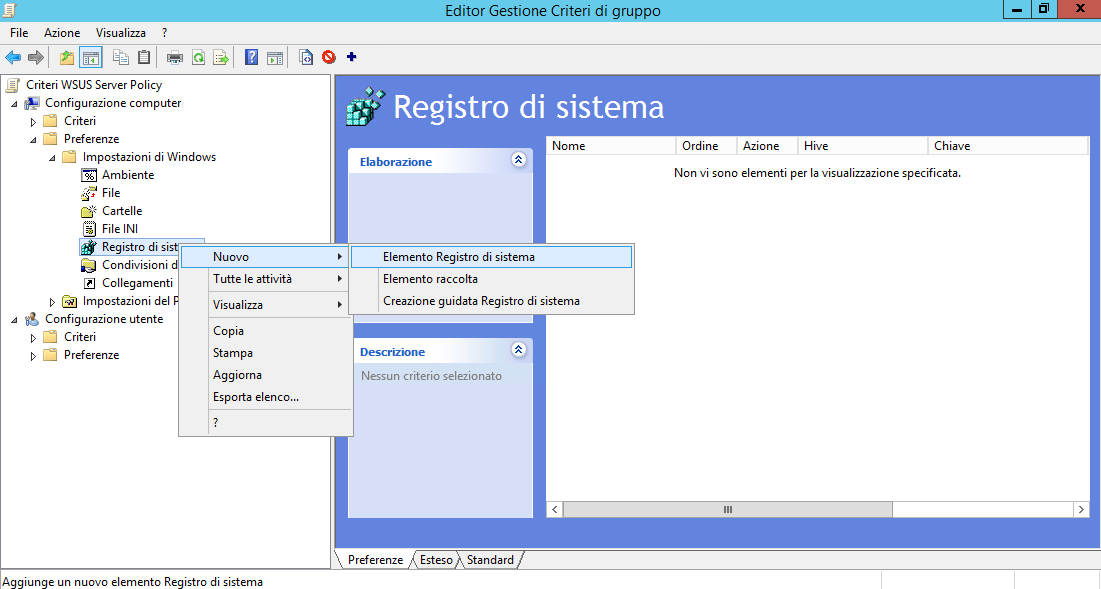Collapse the Elaborazione panel chevron
Viewport: 1101px width, 589px height.
click(518, 160)
